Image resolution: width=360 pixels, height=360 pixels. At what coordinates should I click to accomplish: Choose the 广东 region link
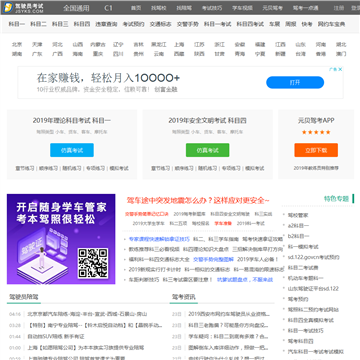point(37,54)
